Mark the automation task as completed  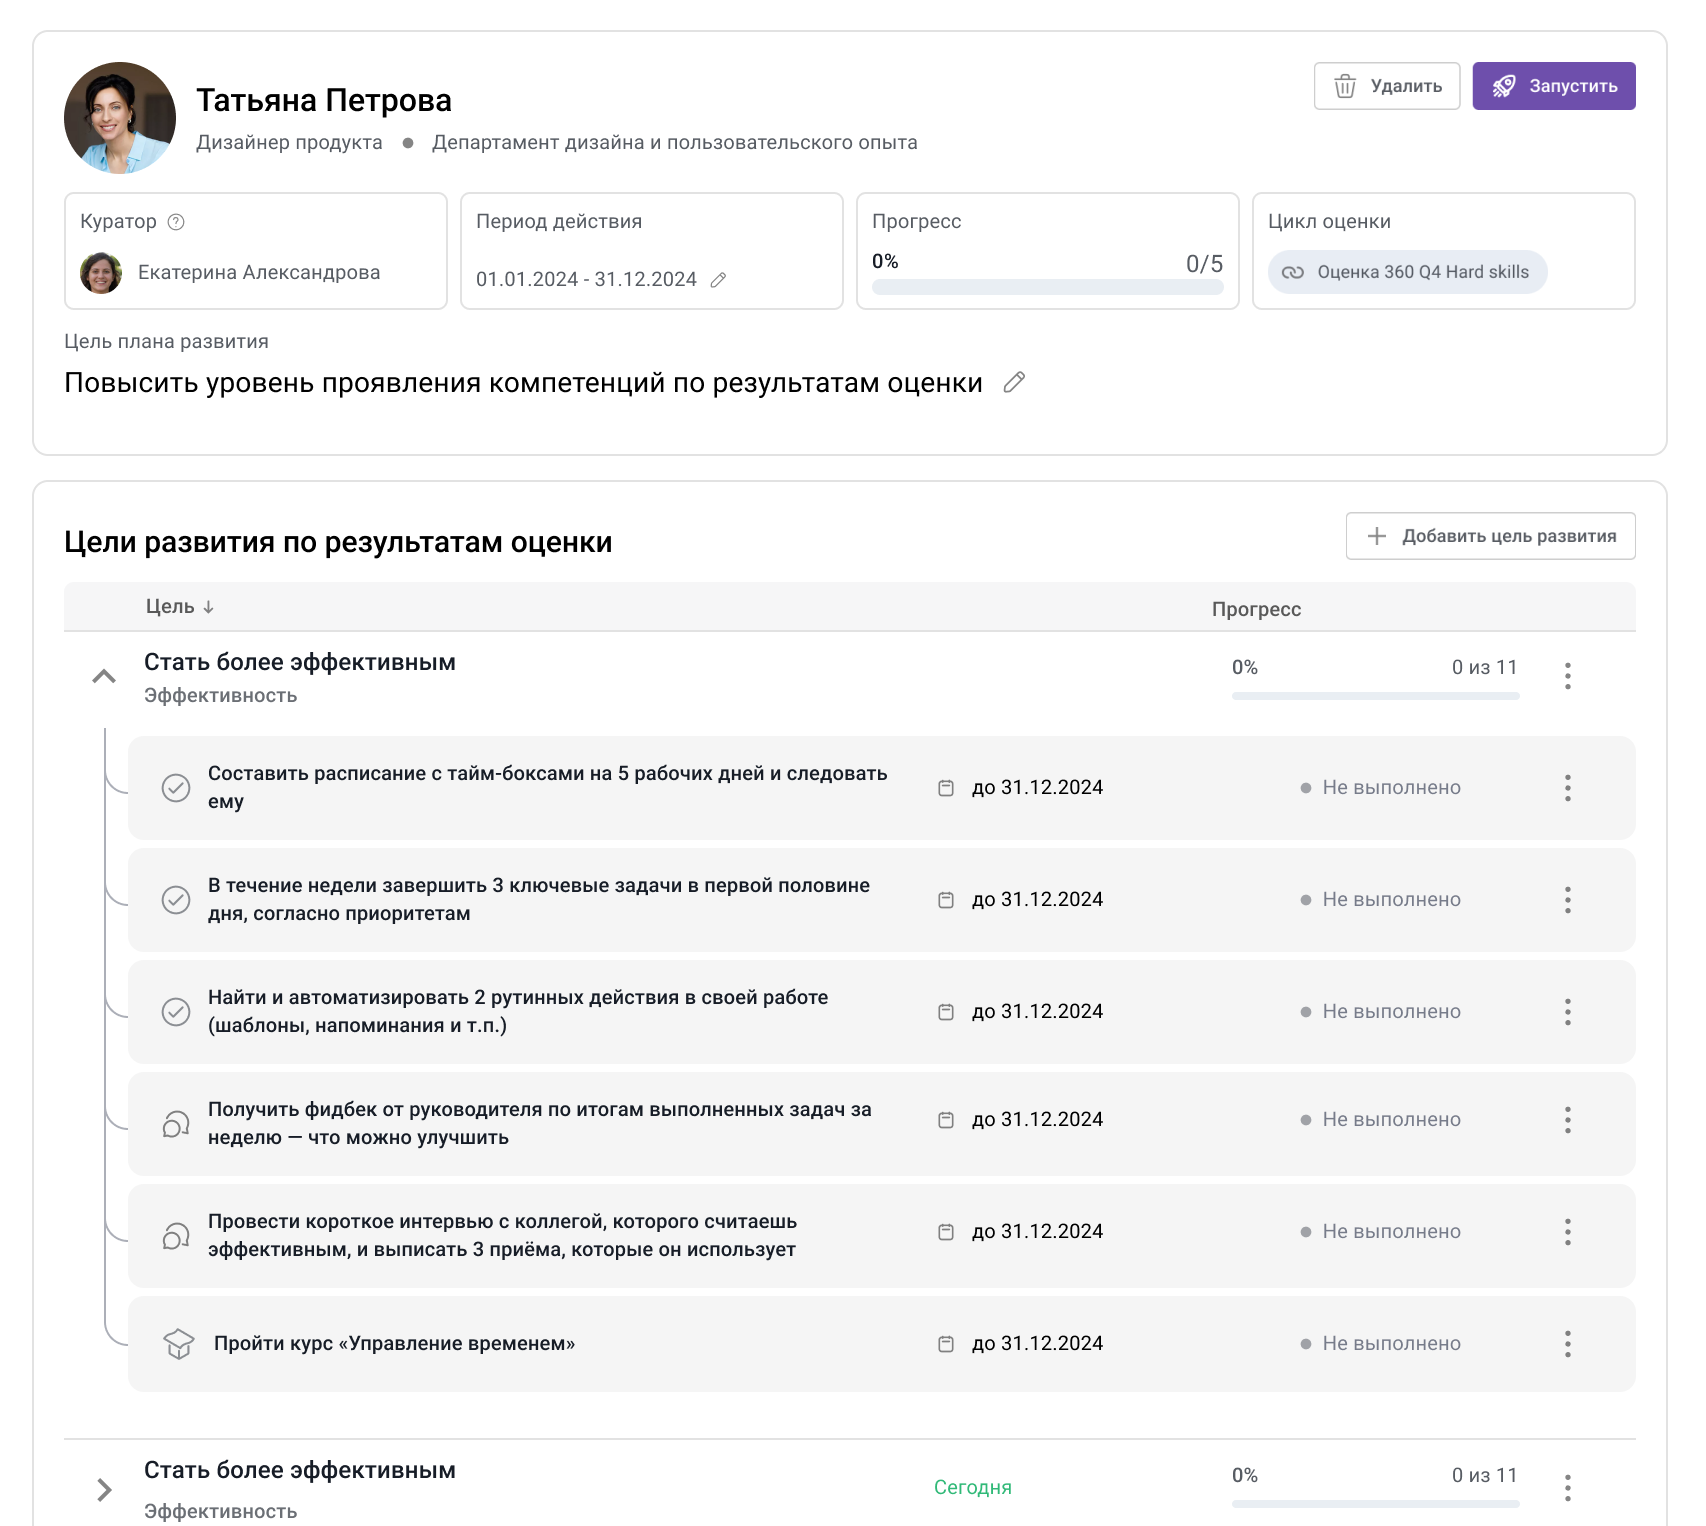pyautogui.click(x=176, y=1011)
